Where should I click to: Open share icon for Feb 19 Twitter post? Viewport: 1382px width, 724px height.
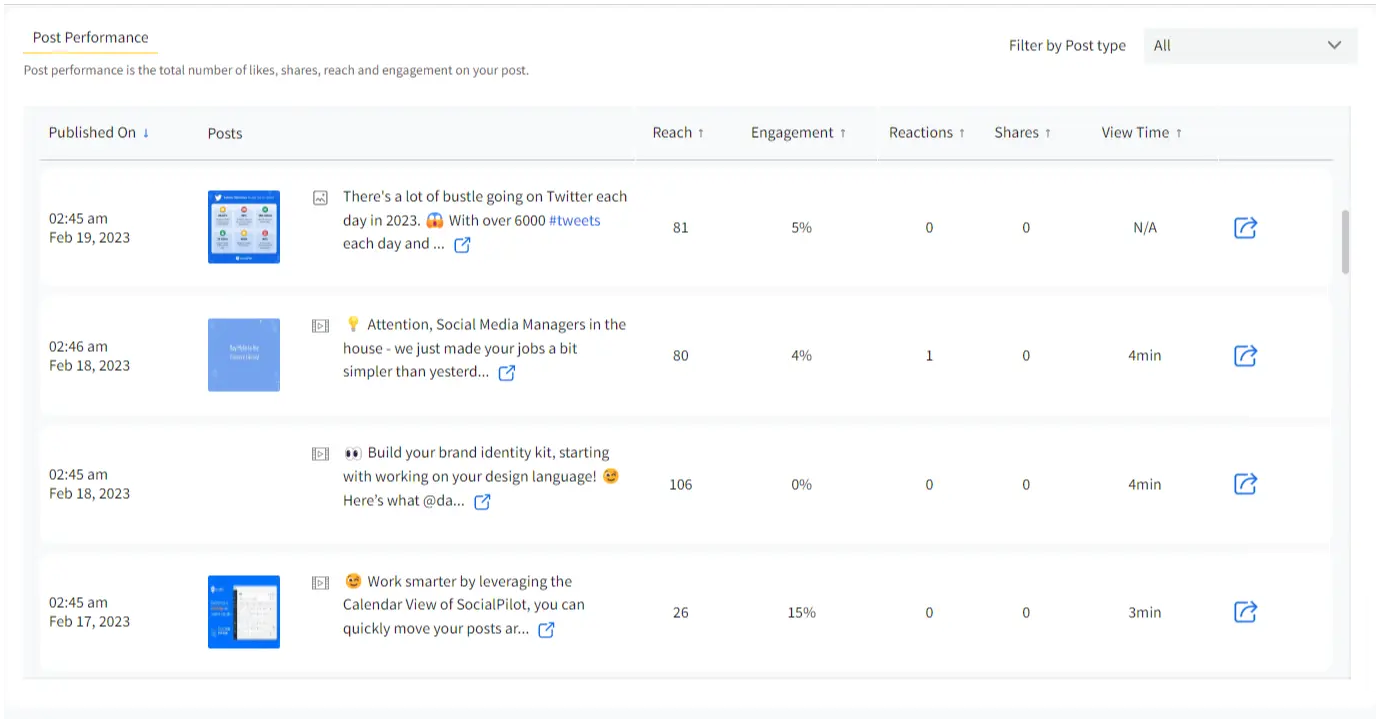[1244, 228]
